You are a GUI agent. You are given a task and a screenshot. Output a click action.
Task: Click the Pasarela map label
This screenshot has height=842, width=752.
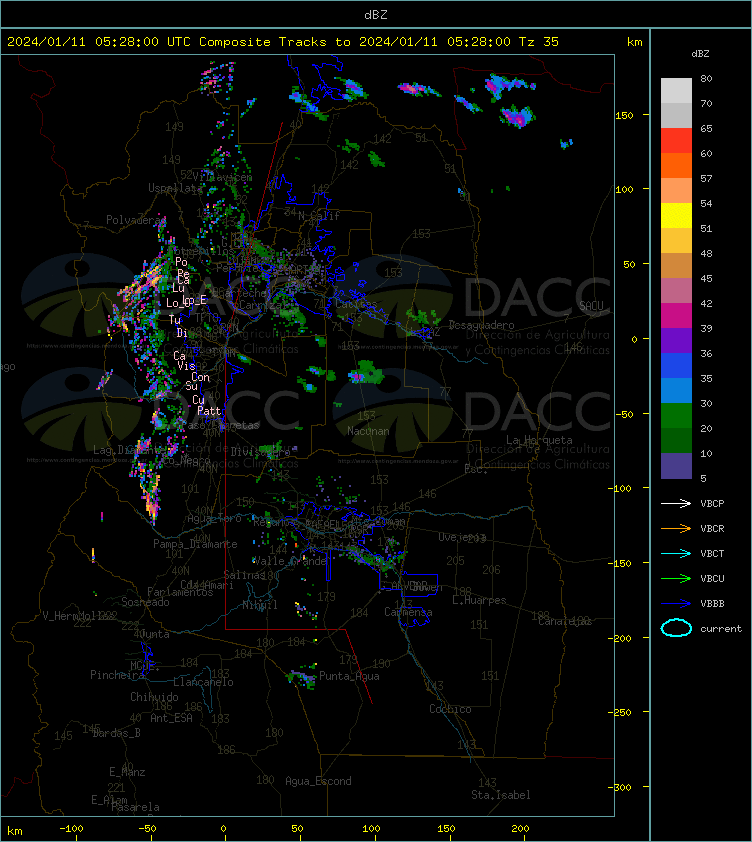click(135, 807)
